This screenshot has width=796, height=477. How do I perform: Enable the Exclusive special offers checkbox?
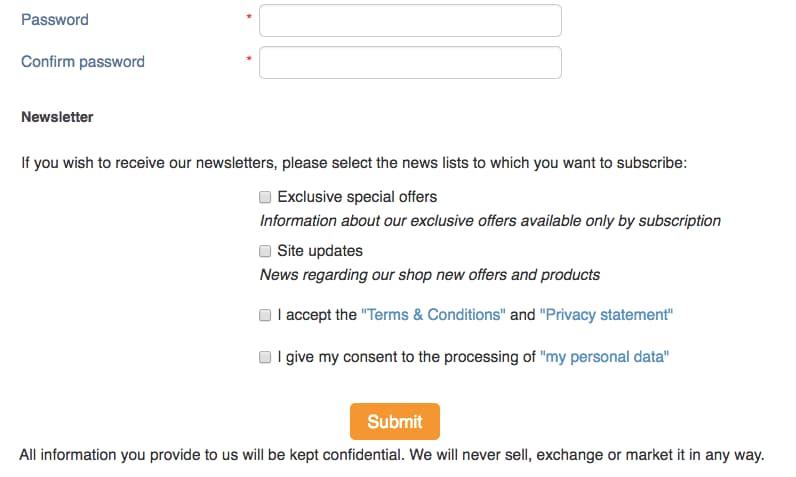coord(266,197)
